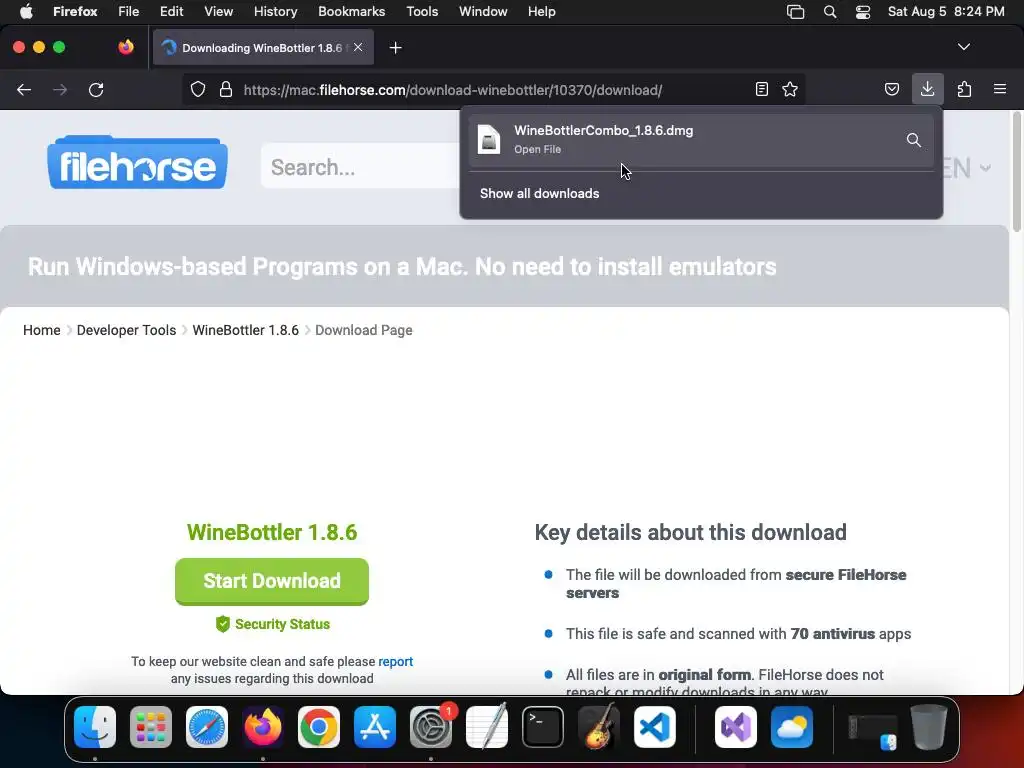
Task: Launch Safari from the Dock
Action: [207, 726]
